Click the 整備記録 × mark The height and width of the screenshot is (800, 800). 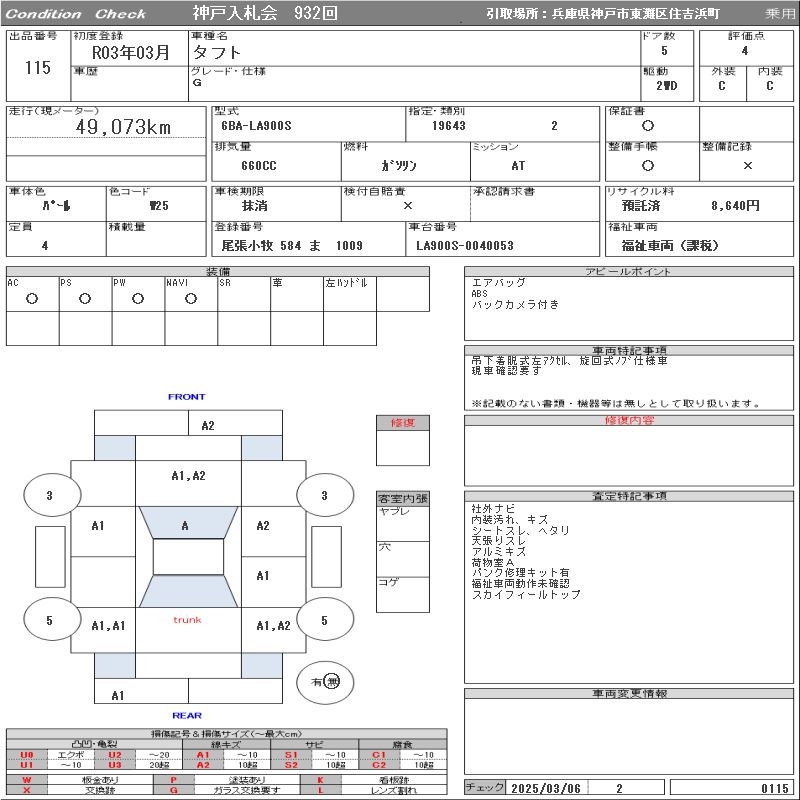pyautogui.click(x=747, y=165)
